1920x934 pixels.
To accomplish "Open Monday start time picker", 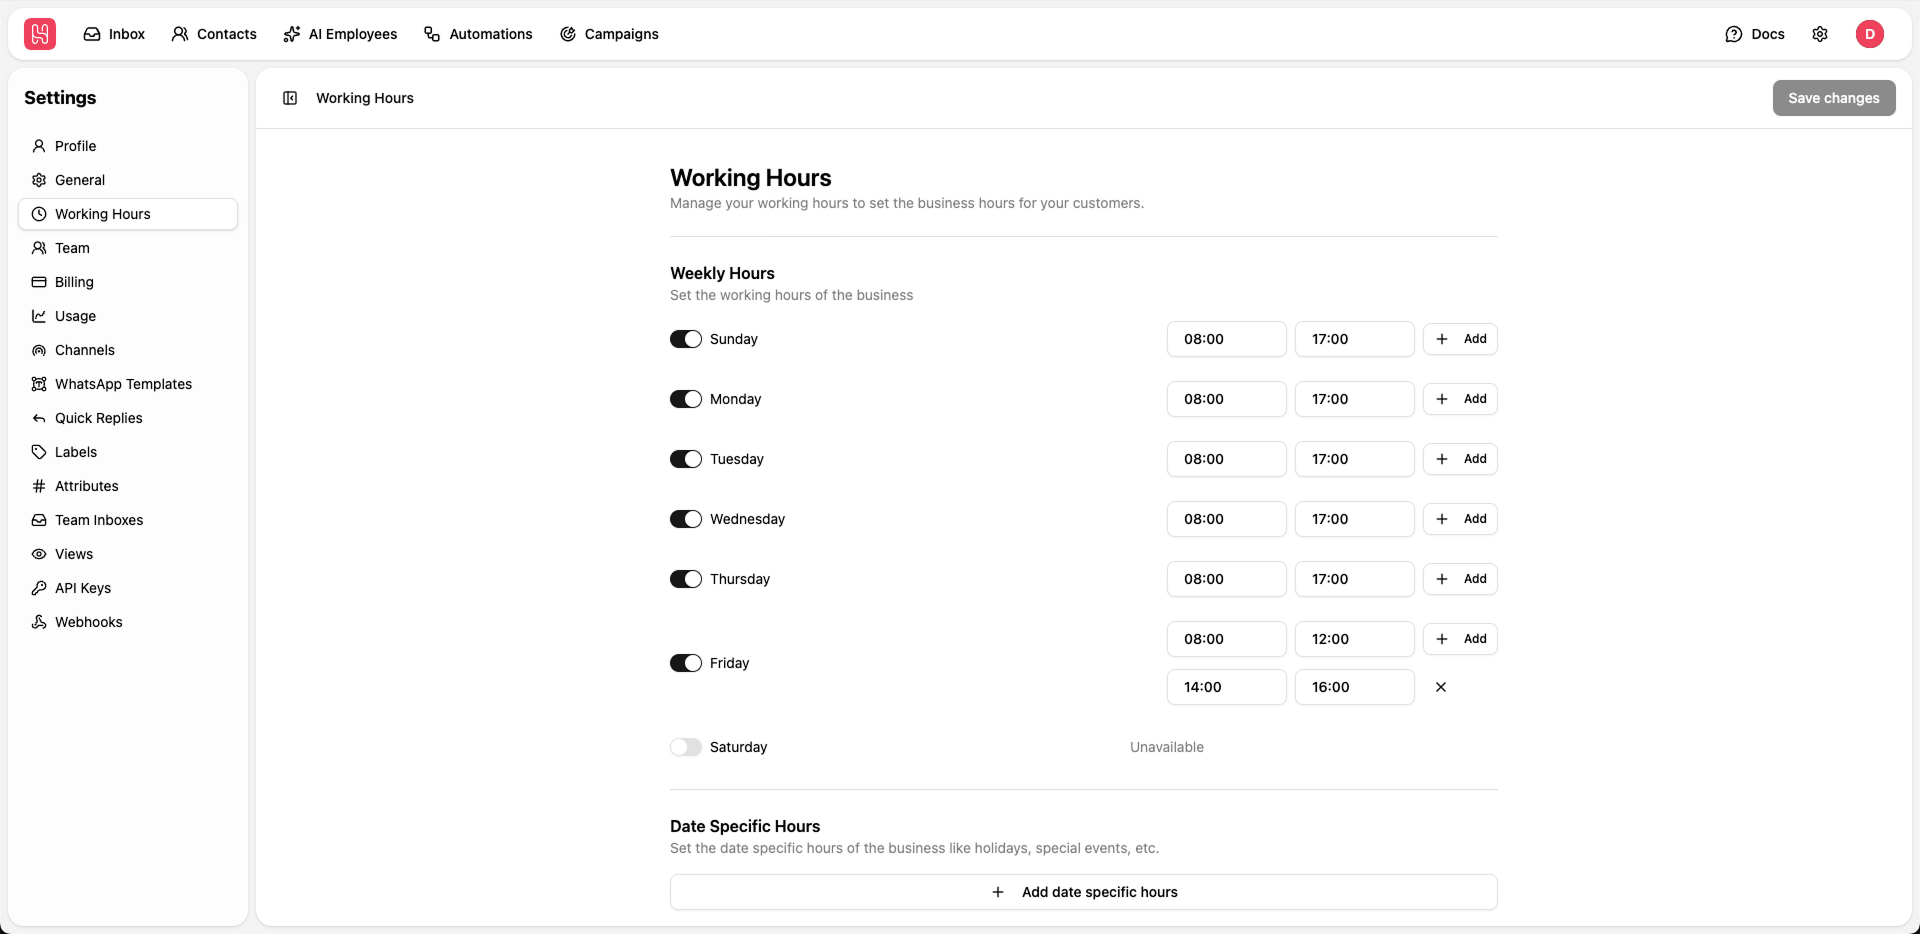I will pos(1226,398).
